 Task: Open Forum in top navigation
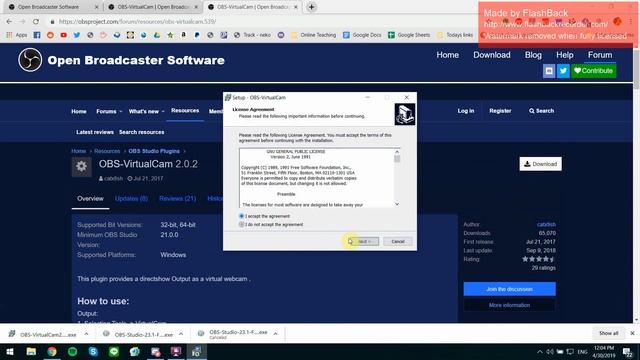tap(600, 55)
